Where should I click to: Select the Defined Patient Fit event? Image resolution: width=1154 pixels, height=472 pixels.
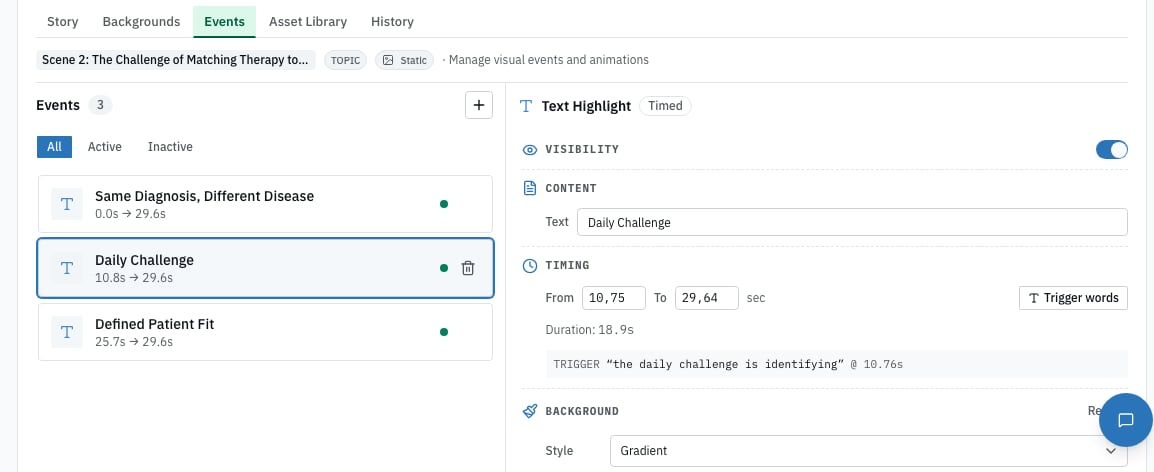(265, 332)
